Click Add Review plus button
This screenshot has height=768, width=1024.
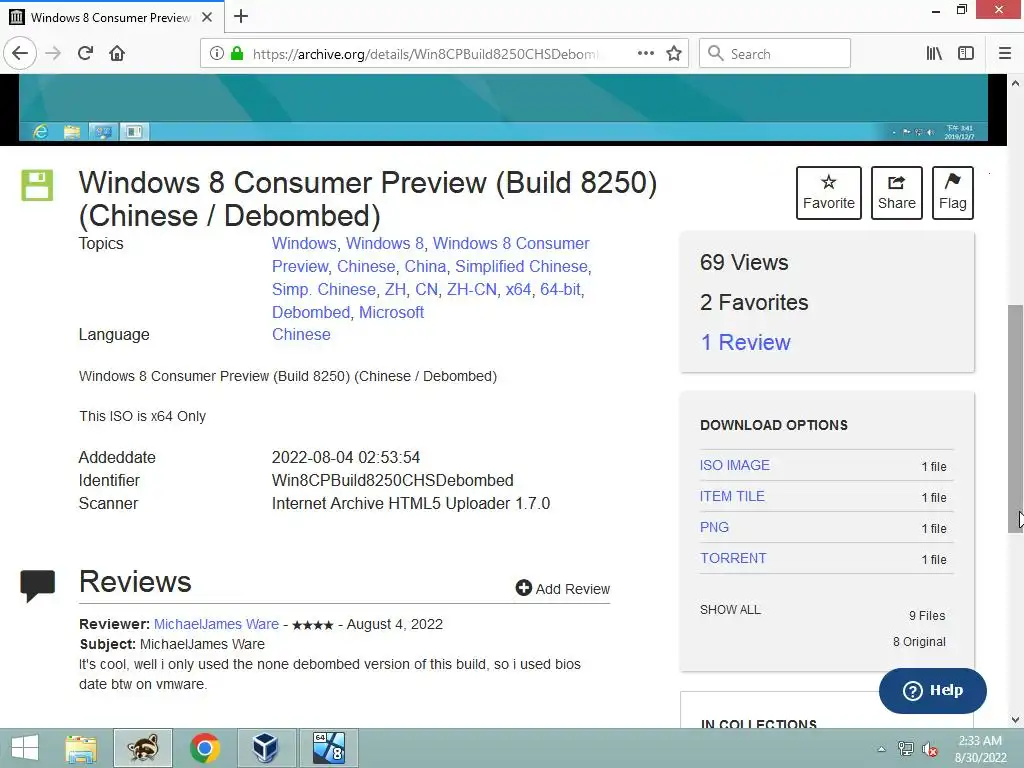coord(562,588)
